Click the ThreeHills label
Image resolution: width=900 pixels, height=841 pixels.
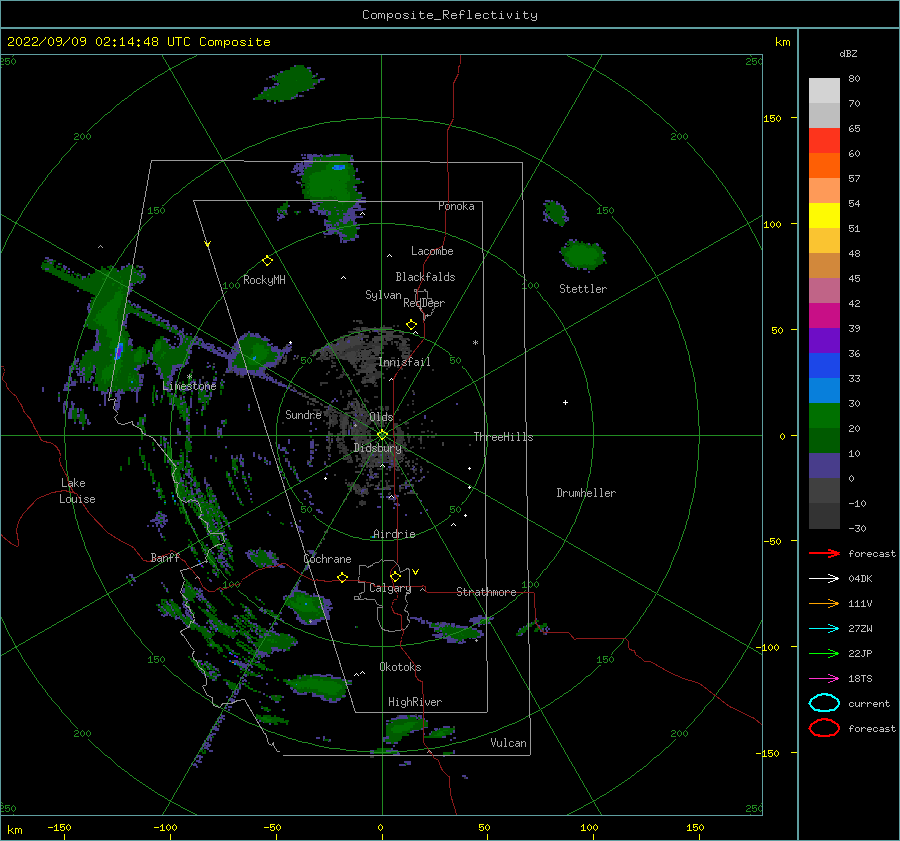[503, 437]
